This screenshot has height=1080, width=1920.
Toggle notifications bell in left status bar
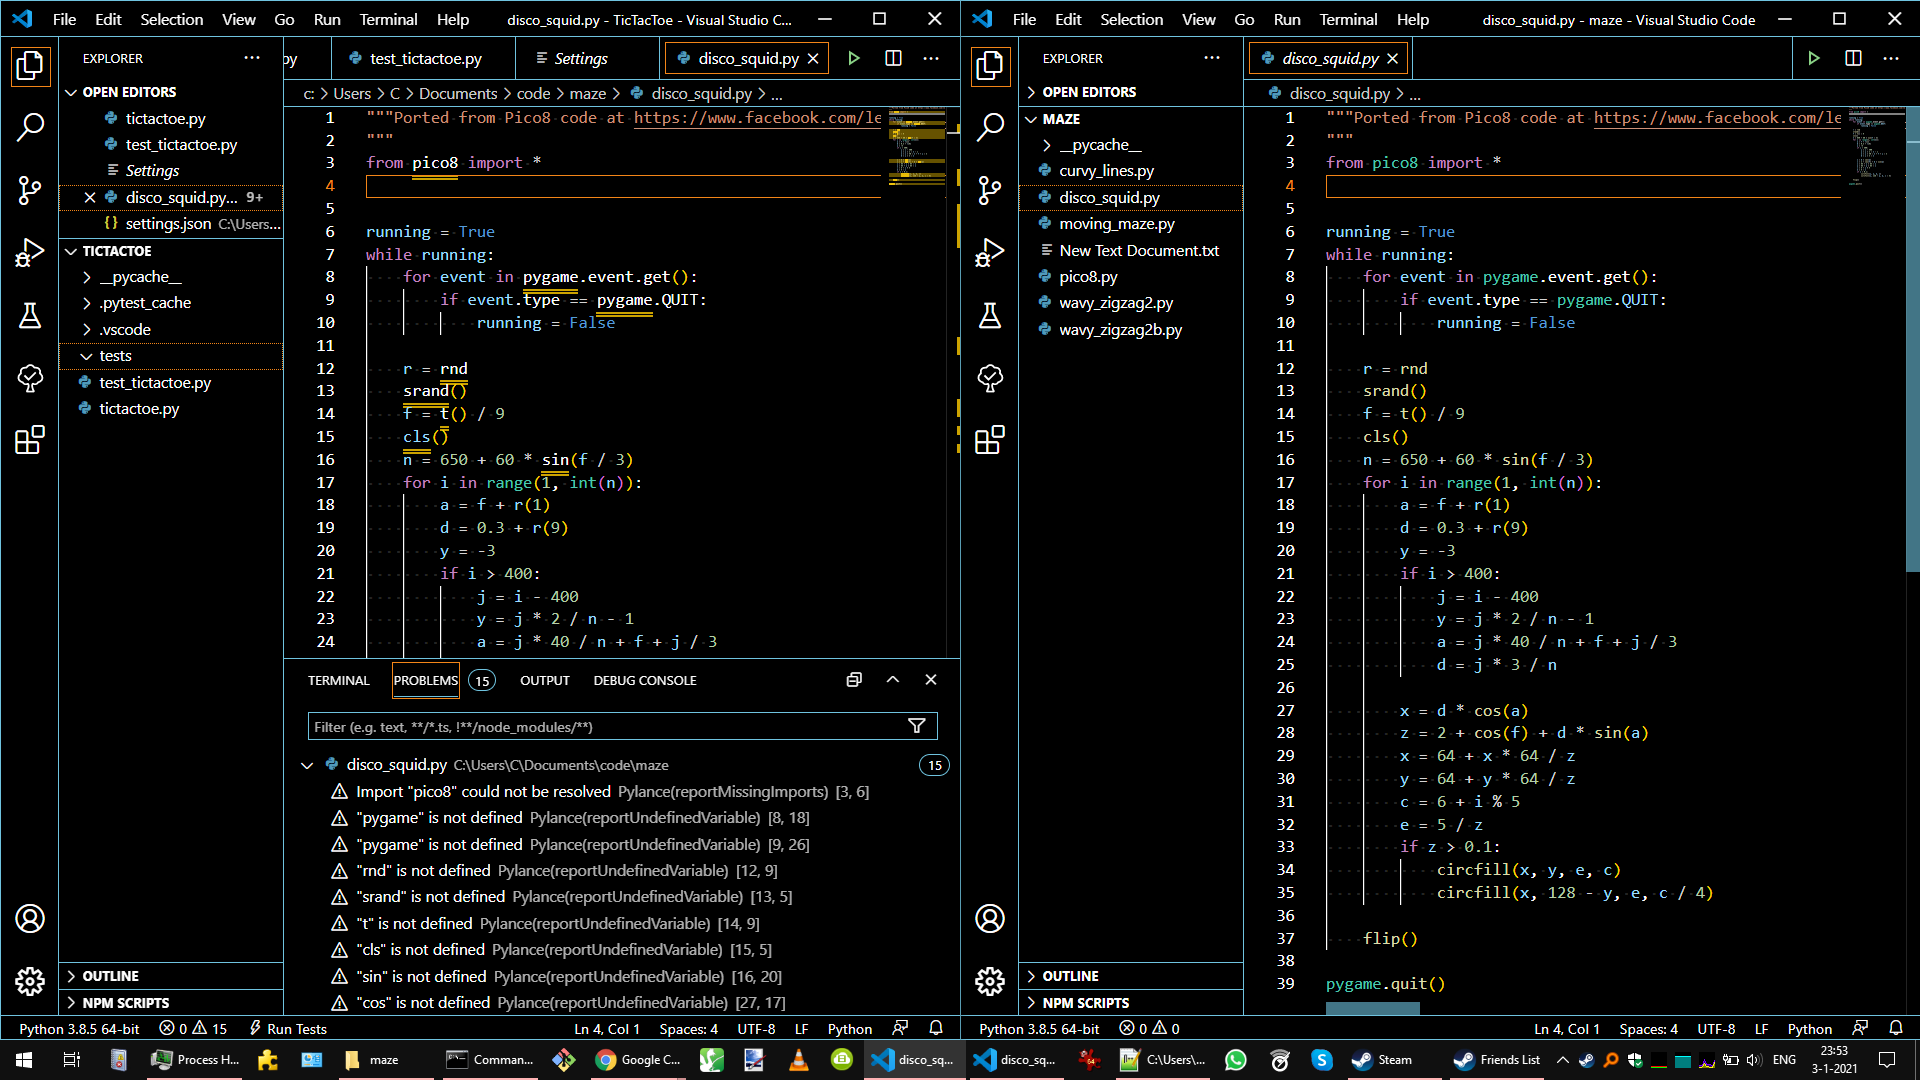936,1028
